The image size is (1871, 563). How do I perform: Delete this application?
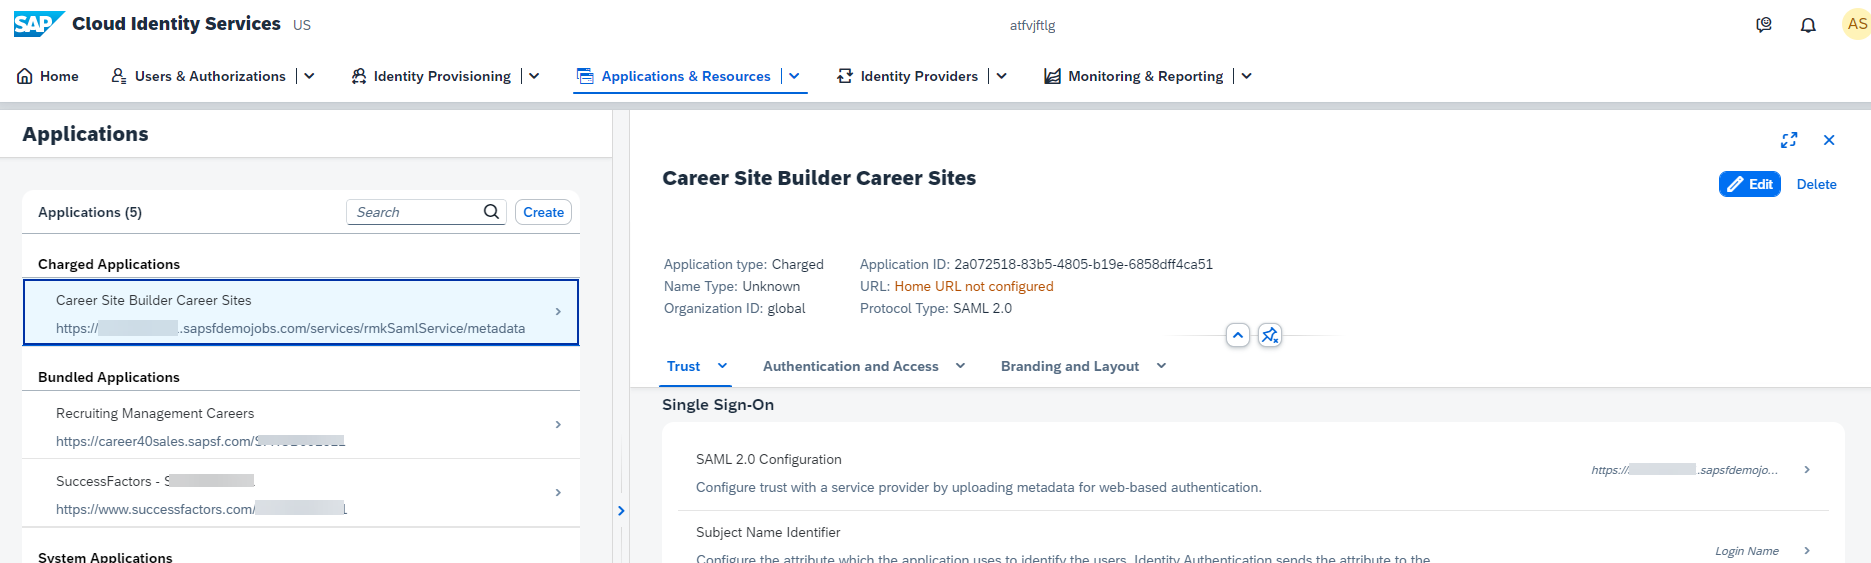click(x=1816, y=184)
